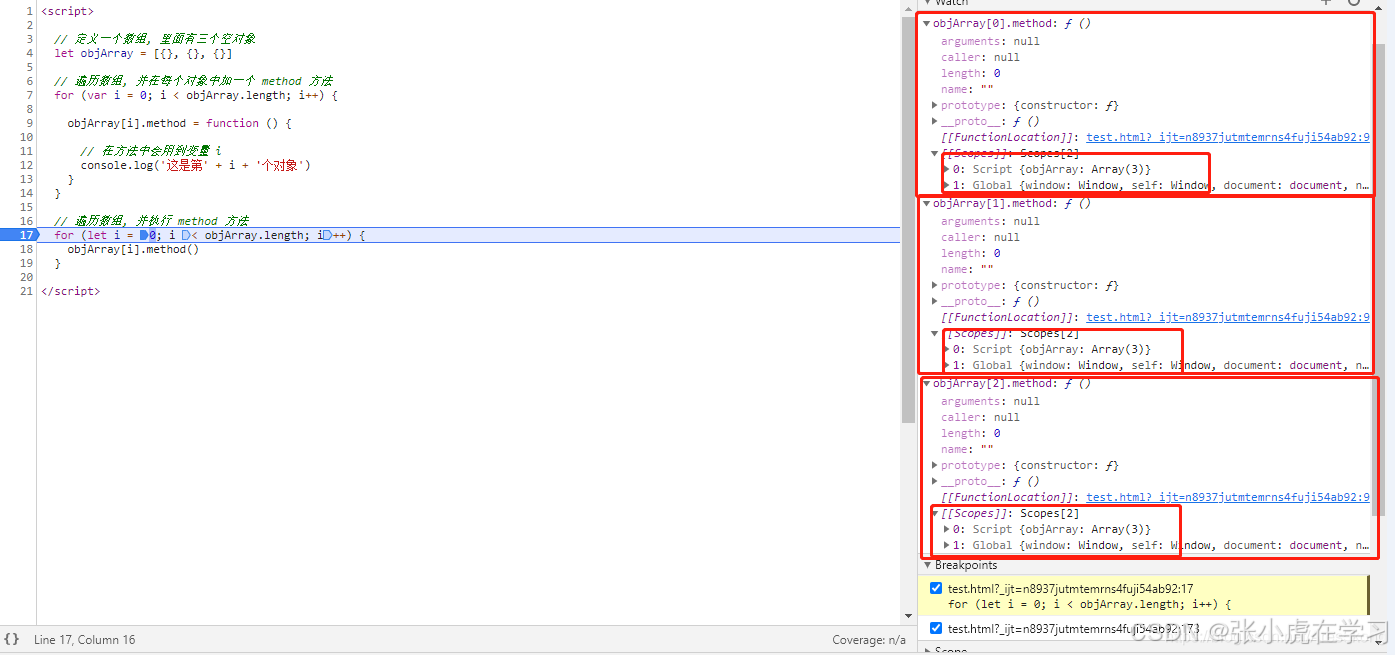
Task: Click breakpoint entry test.html:17 text
Action: tap(1072, 589)
